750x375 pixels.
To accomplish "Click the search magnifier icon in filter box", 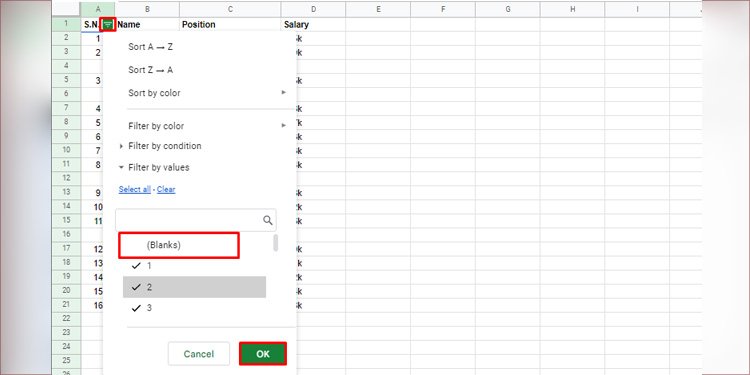I will 268,220.
